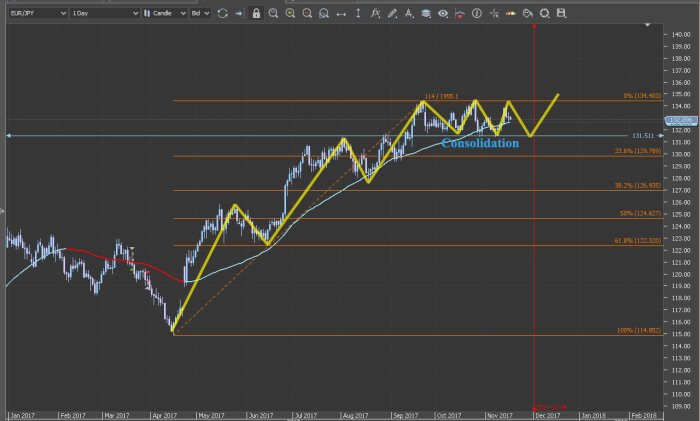Click the white triangle at chart top right
Screen dimensions: 700x421
[x=647, y=25]
